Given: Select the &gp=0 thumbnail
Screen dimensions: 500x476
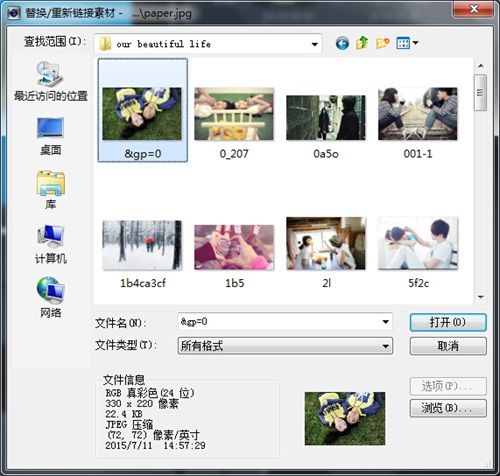Looking at the screenshot, I should point(142,113).
